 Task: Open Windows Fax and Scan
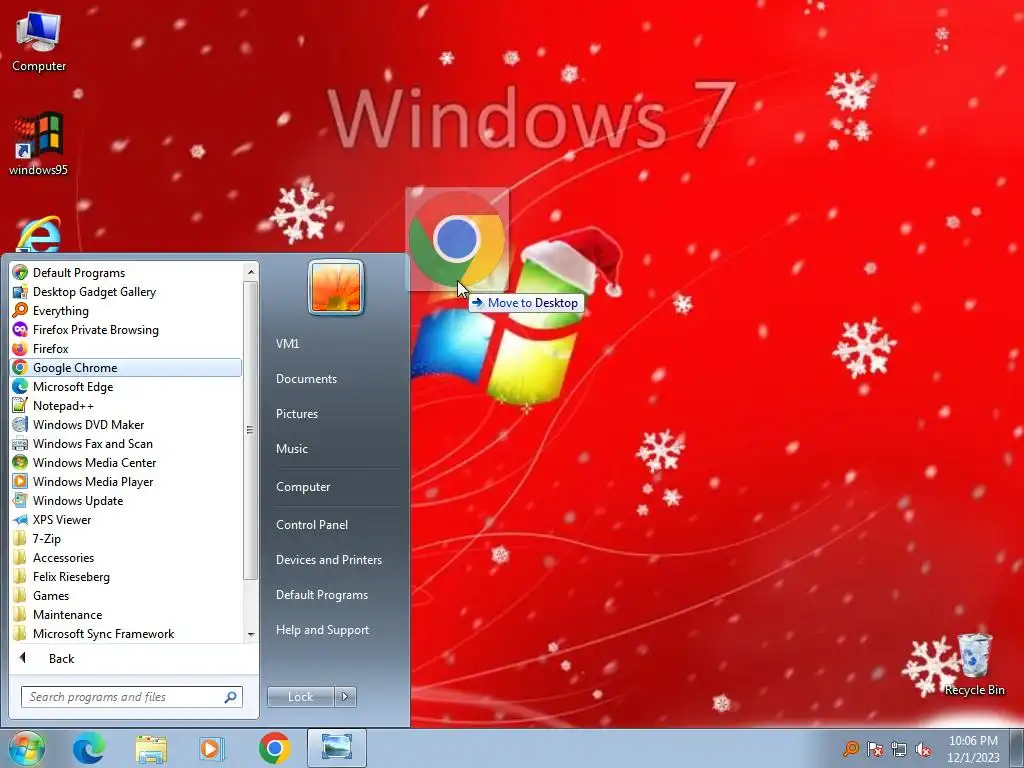tap(126, 443)
